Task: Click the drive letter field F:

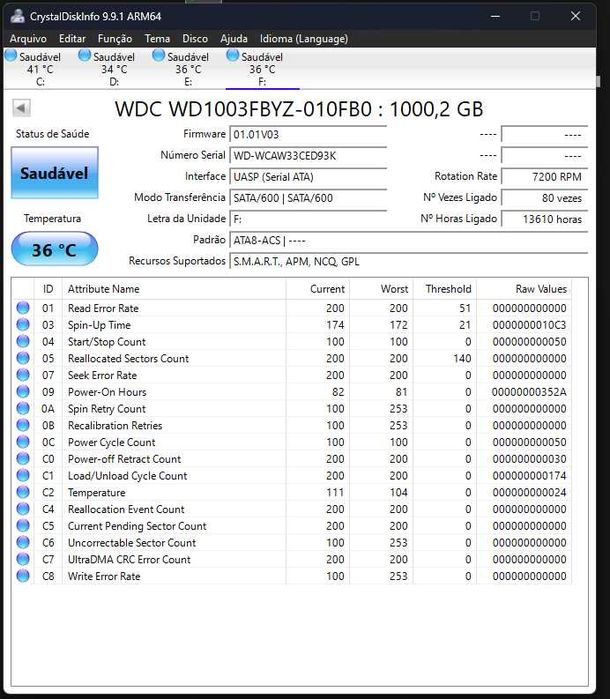Action: (308, 219)
